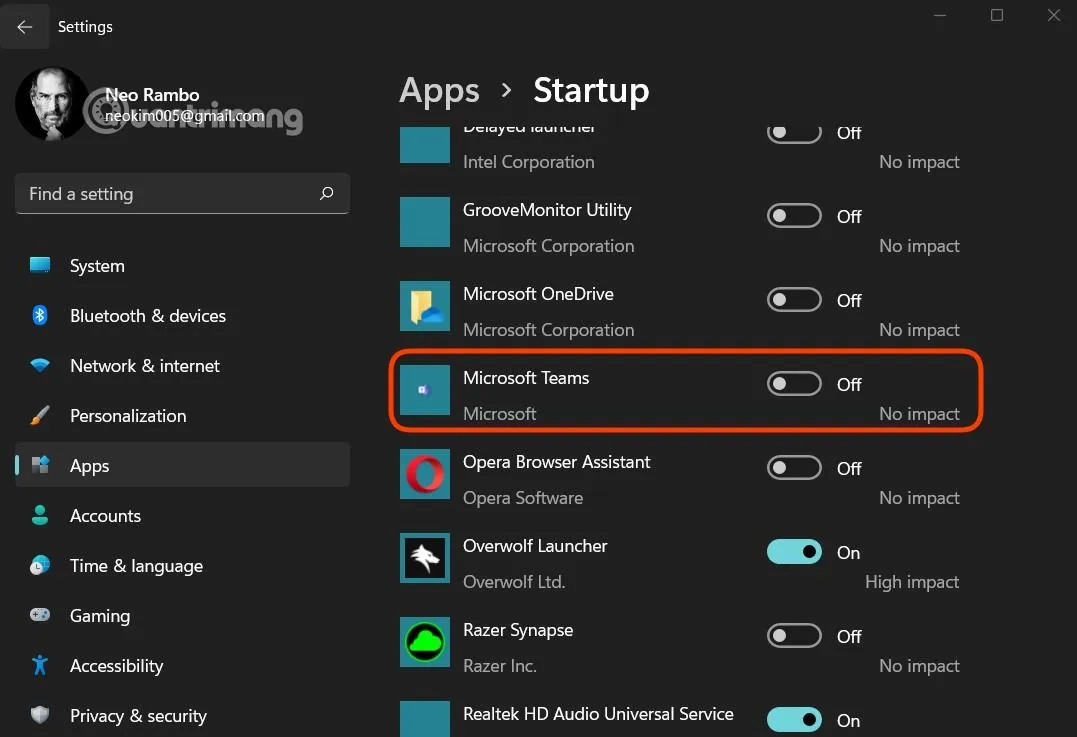Click High impact label for Overwolf Launcher
Viewport: 1077px width, 737px height.
click(912, 582)
